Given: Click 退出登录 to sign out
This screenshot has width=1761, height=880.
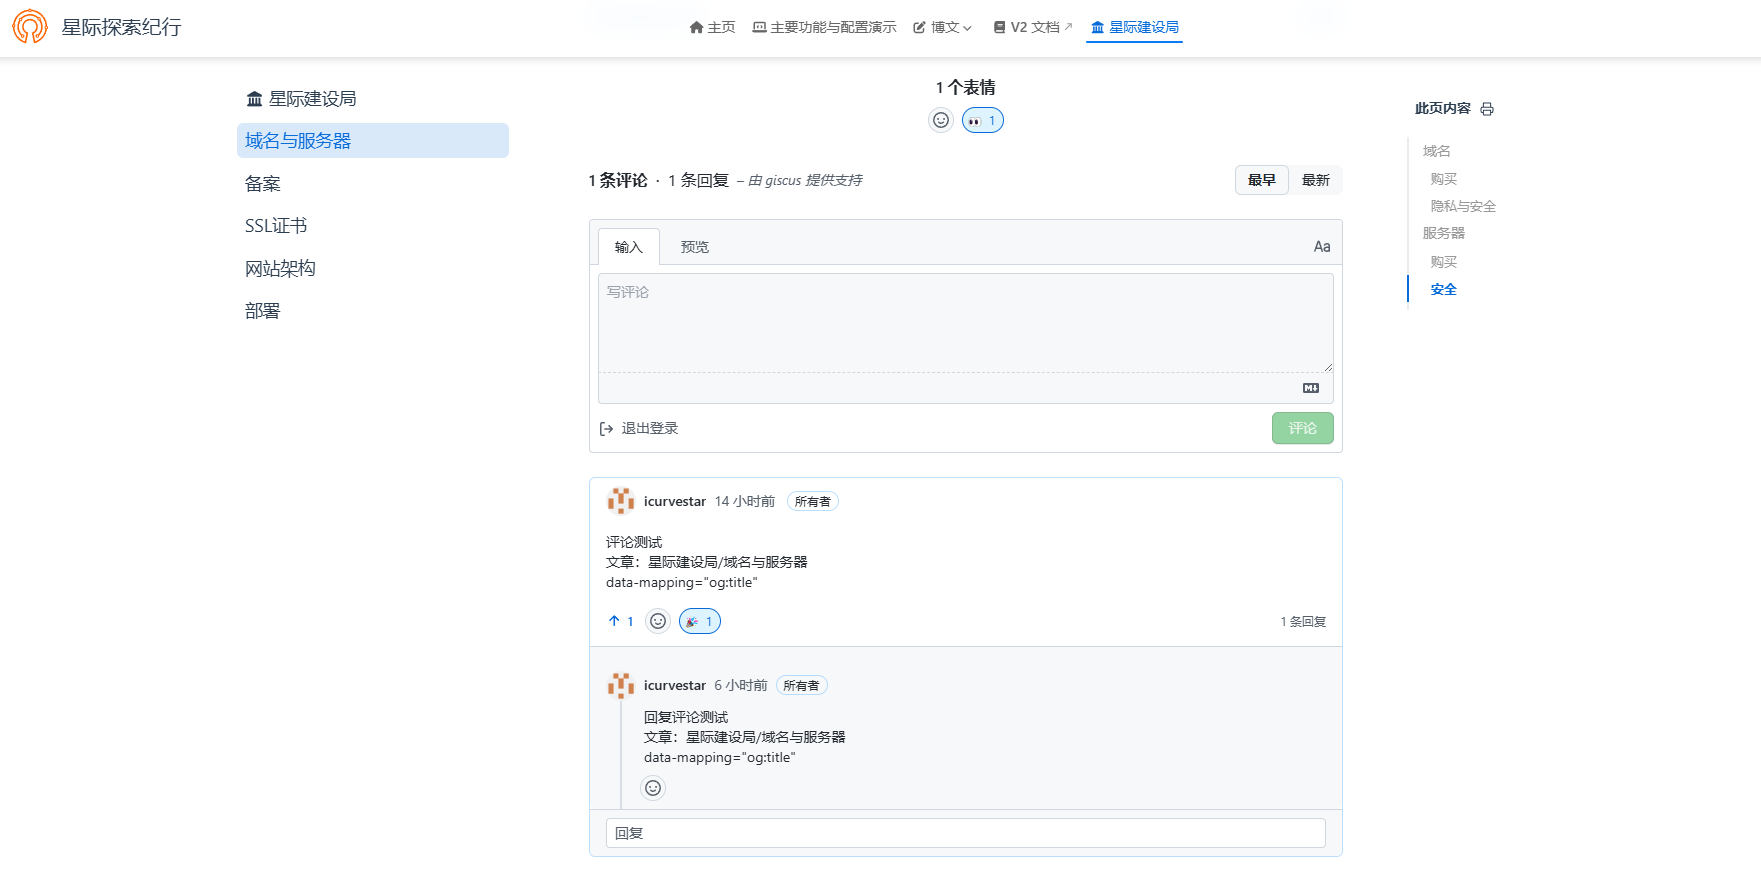Looking at the screenshot, I should point(639,428).
